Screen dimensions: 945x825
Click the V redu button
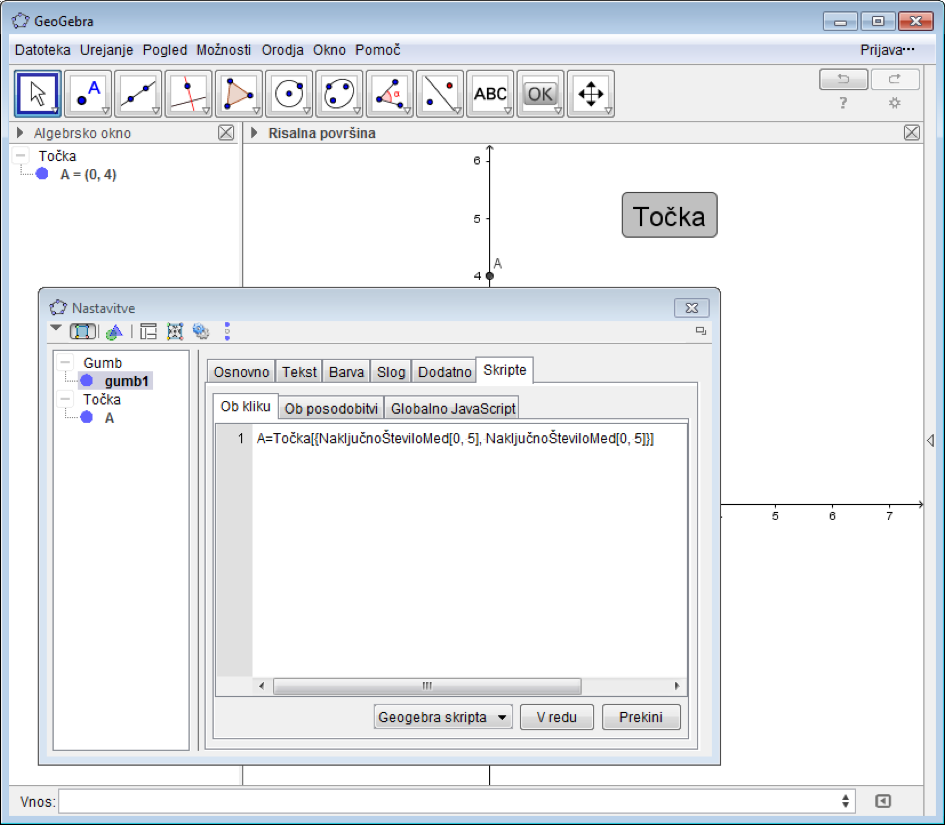tap(556, 717)
